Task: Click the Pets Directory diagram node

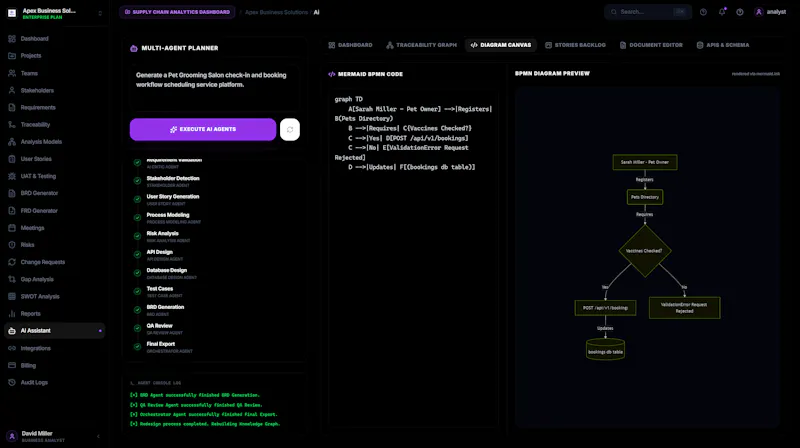Action: coord(645,197)
